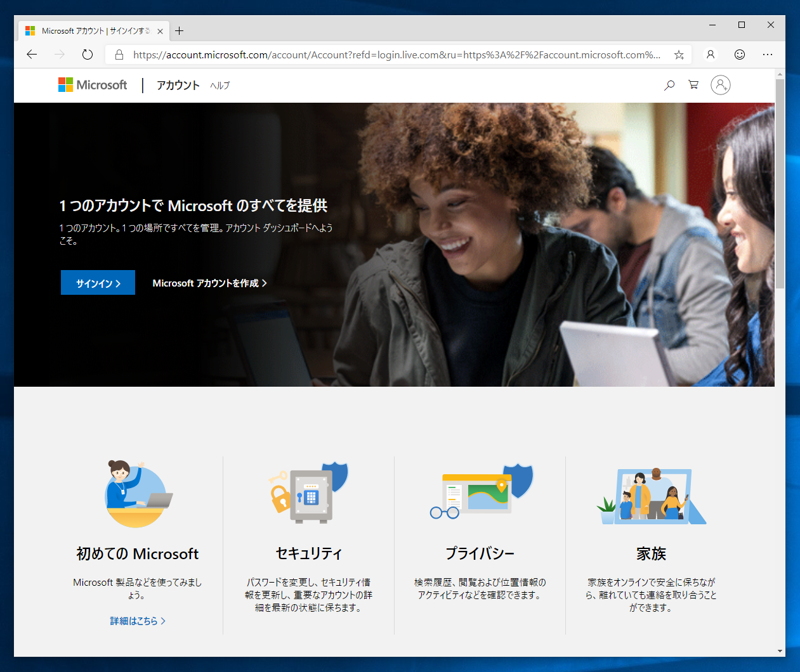Image resolution: width=800 pixels, height=672 pixels.
Task: Add page to favorites with star icon
Action: click(x=679, y=55)
